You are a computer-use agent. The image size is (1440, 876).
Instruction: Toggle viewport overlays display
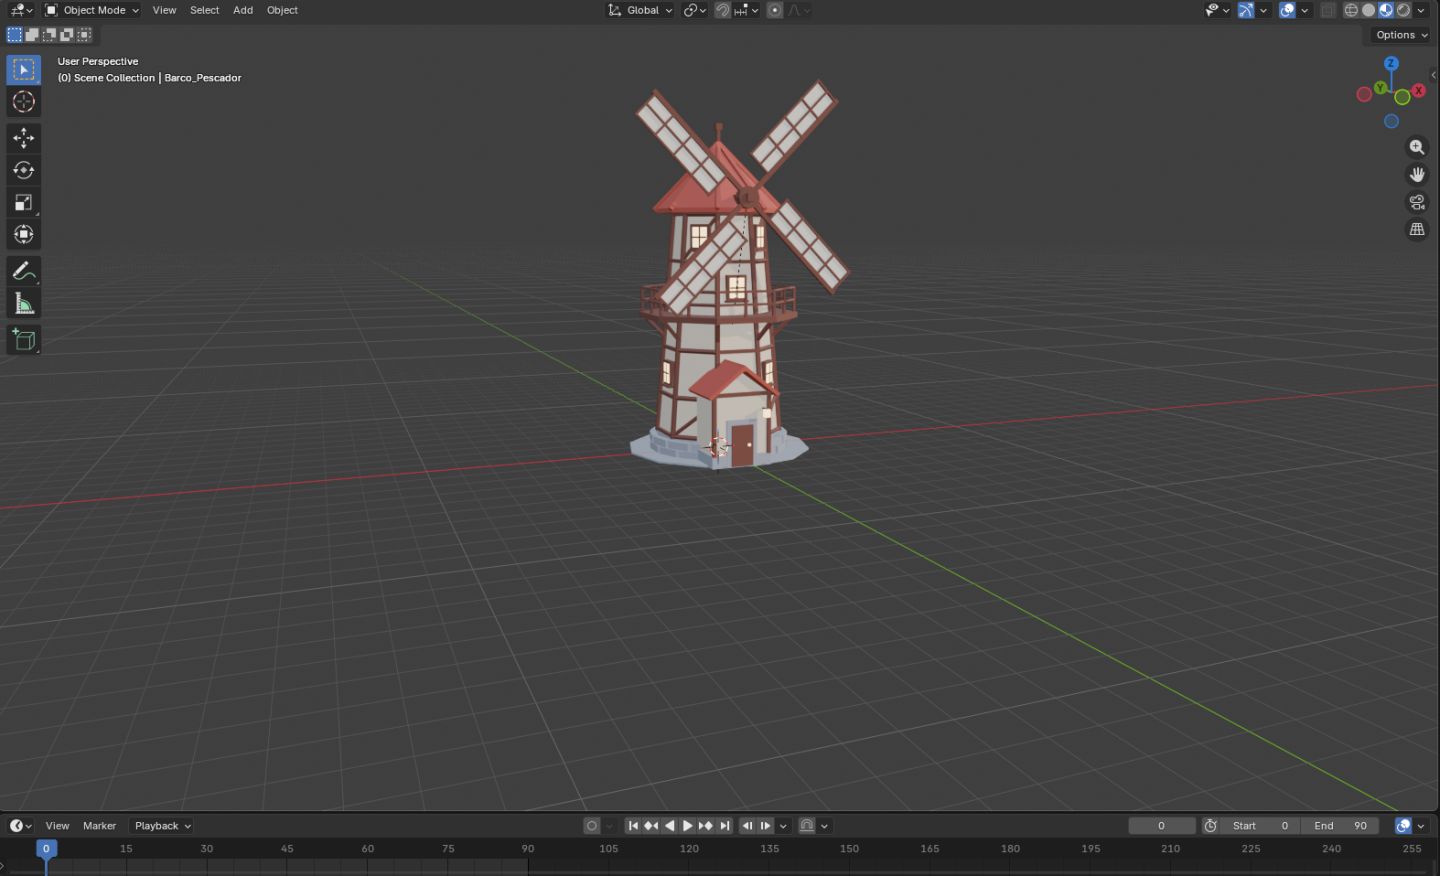click(x=1288, y=10)
